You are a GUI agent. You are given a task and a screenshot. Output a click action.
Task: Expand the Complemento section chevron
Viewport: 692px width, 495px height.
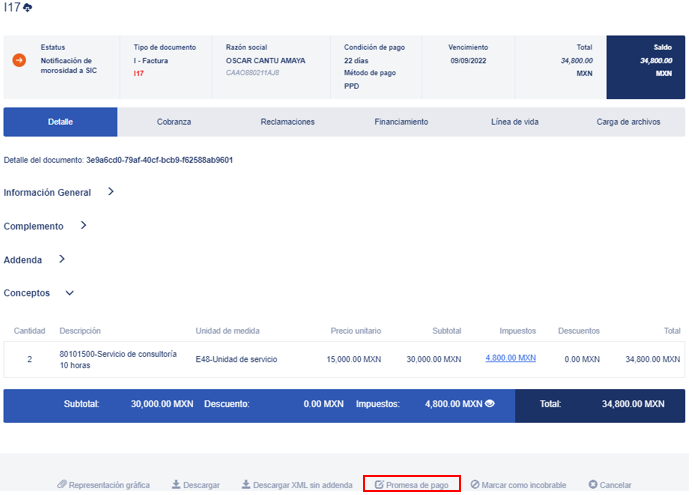click(x=83, y=225)
